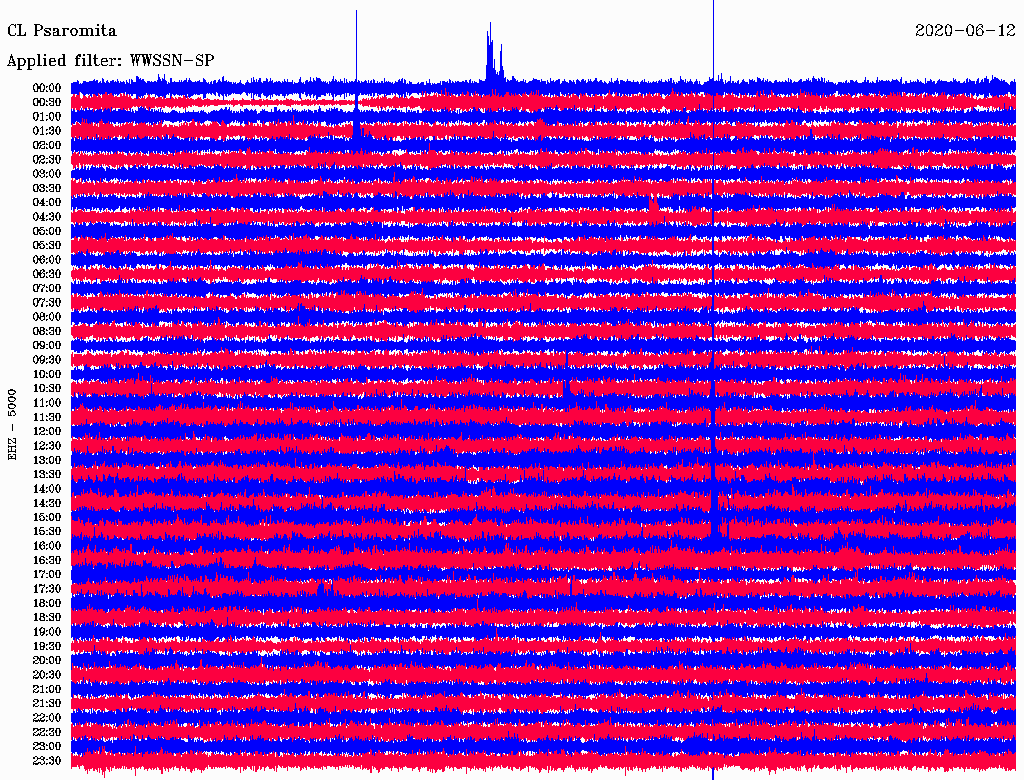Select the 08:00 row label
The width and height of the screenshot is (1024, 780).
pos(47,317)
